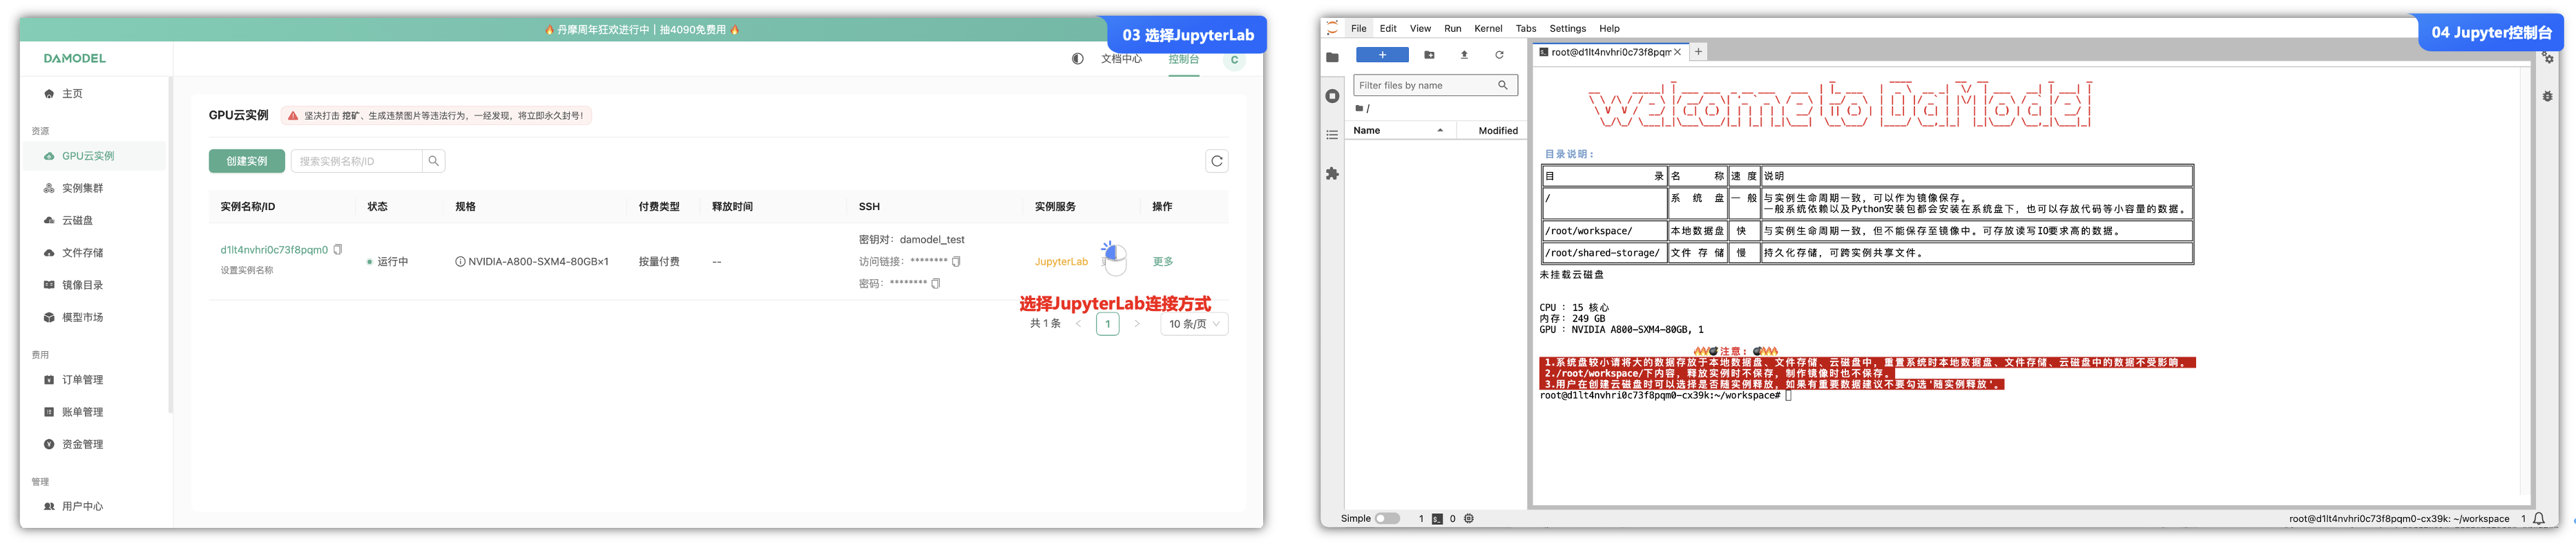The height and width of the screenshot is (546, 2576).
Task: Open Running Terminals and Kernels sidebar icon
Action: [1332, 96]
